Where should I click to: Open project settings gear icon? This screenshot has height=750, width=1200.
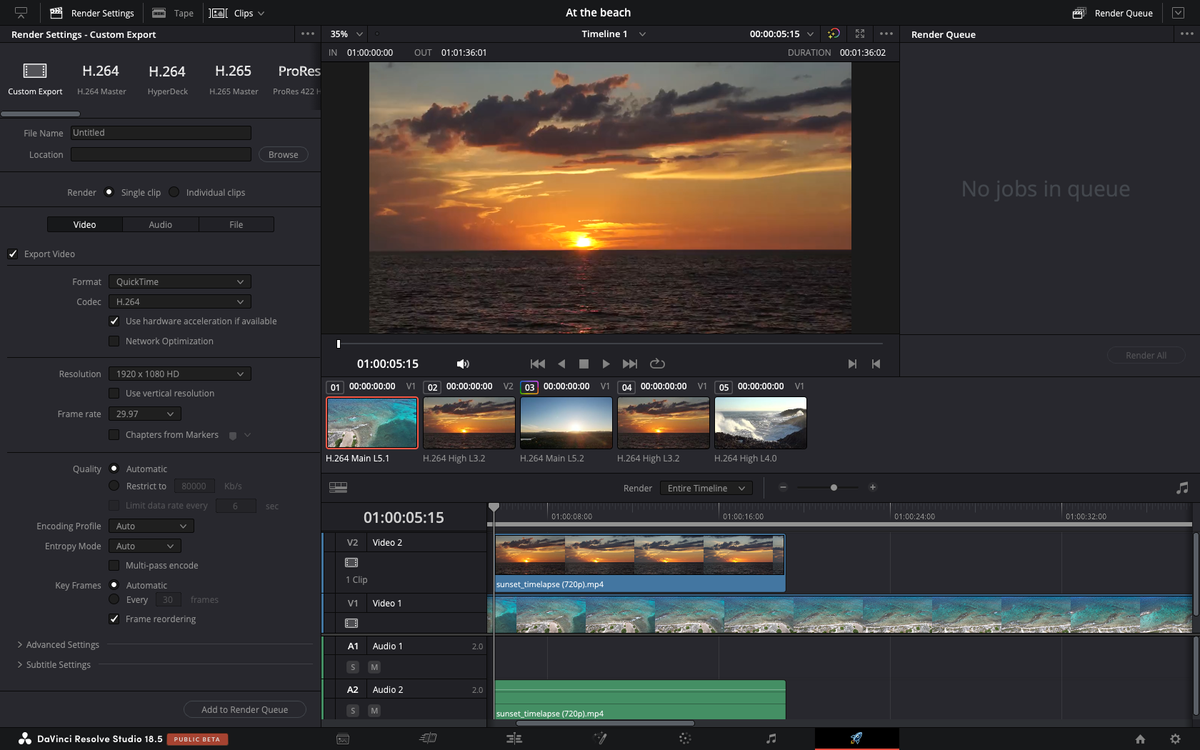(1175, 739)
